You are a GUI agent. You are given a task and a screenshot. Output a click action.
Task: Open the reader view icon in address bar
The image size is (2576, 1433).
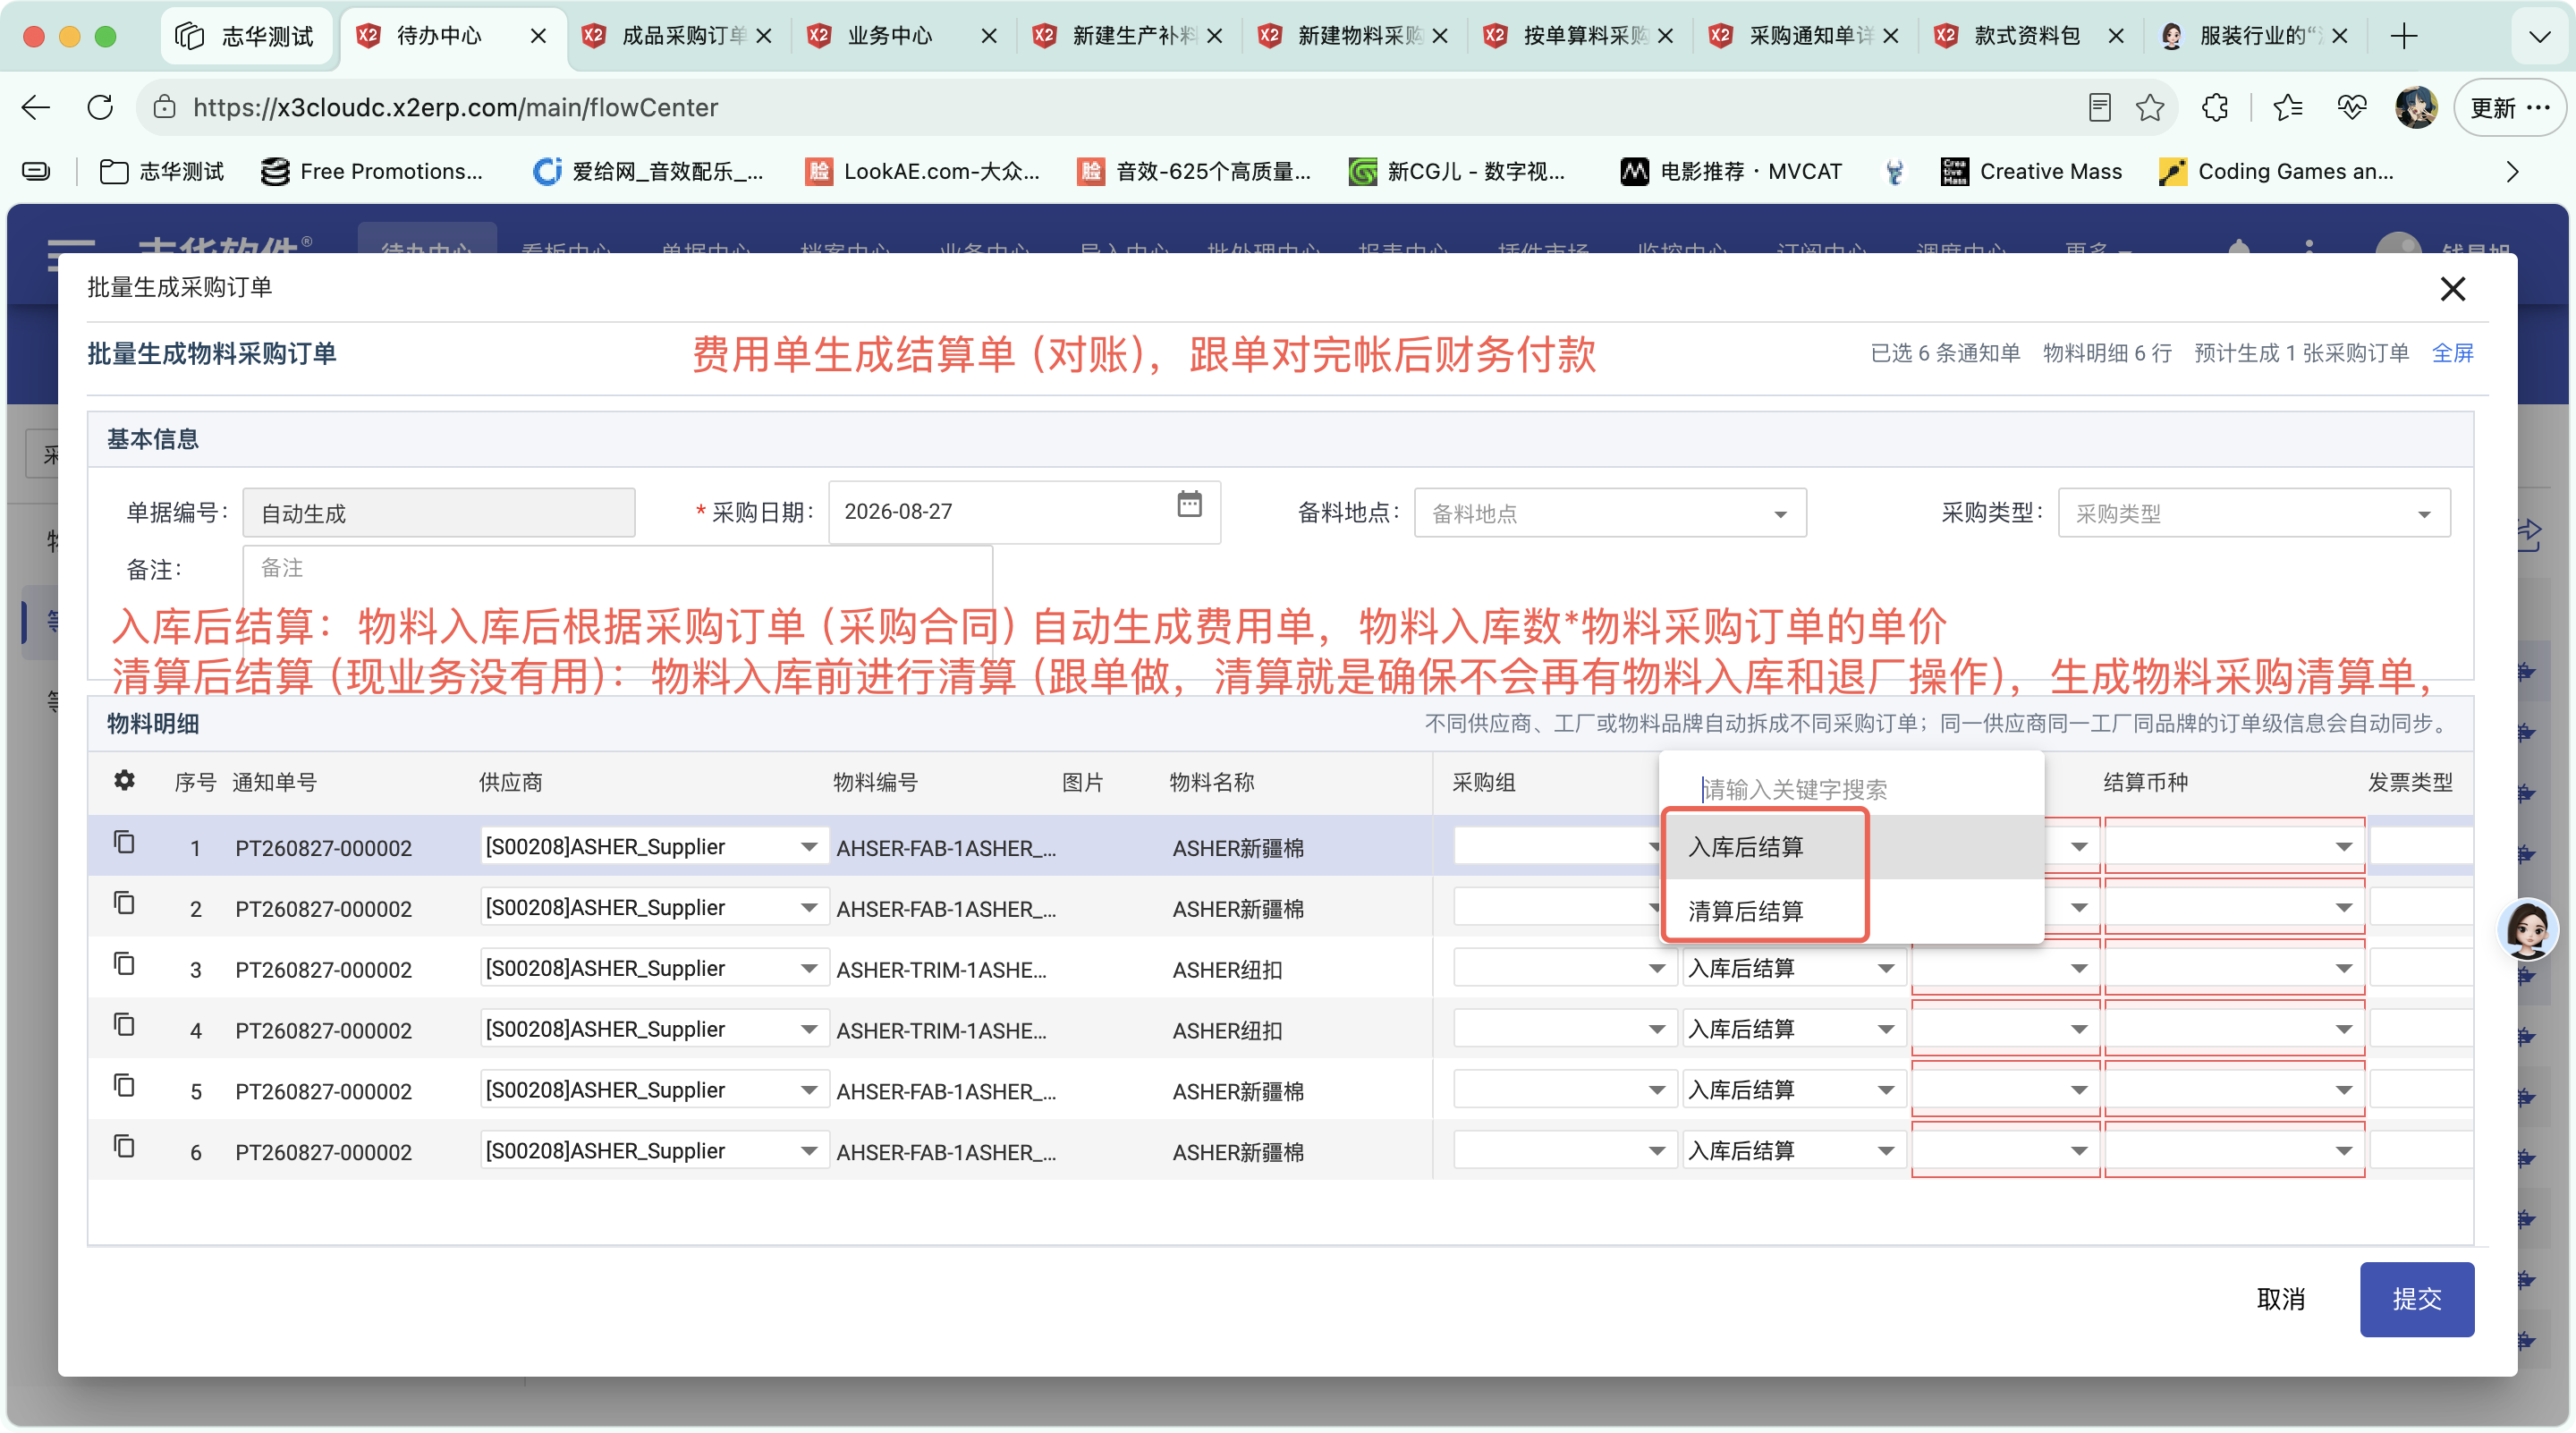coord(2099,107)
